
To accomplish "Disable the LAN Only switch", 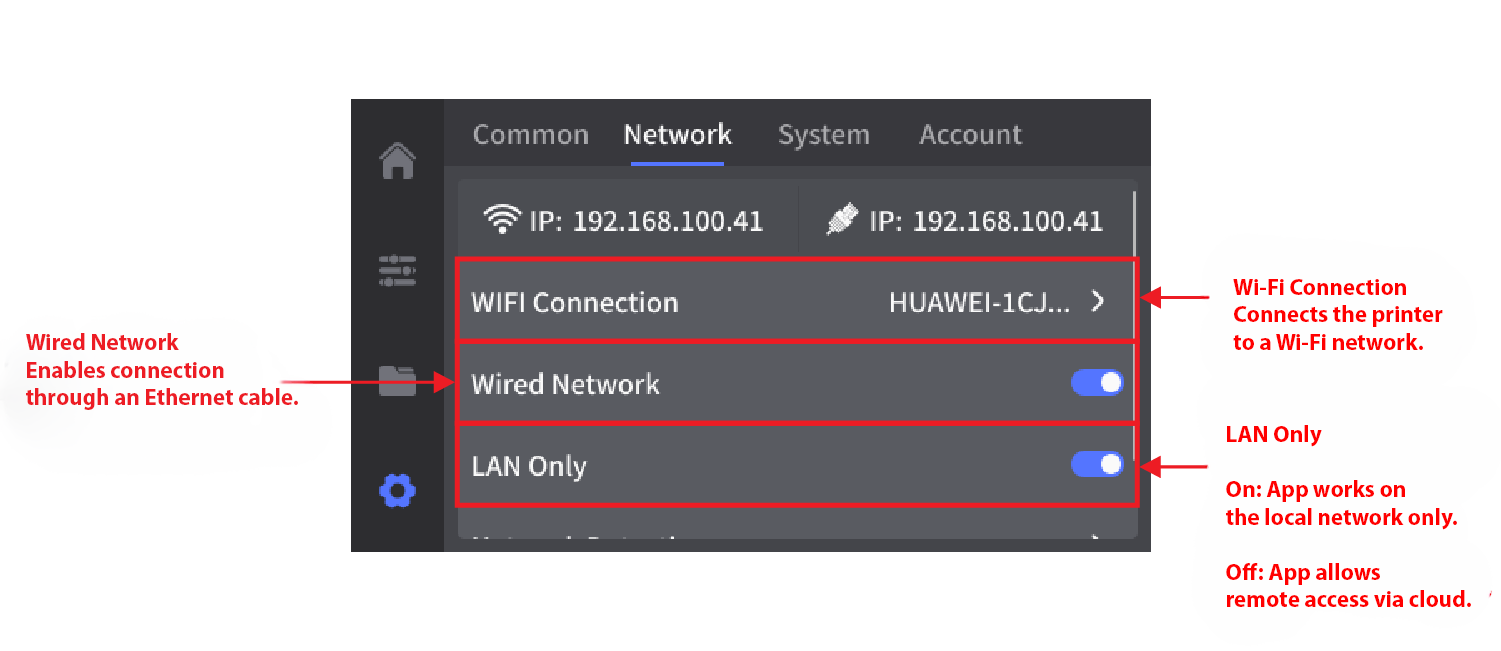I will (1096, 464).
